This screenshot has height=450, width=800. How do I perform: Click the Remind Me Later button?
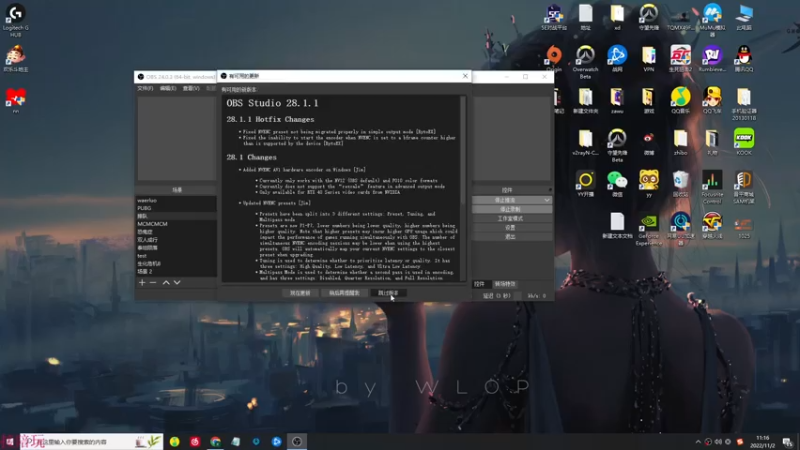click(344, 293)
